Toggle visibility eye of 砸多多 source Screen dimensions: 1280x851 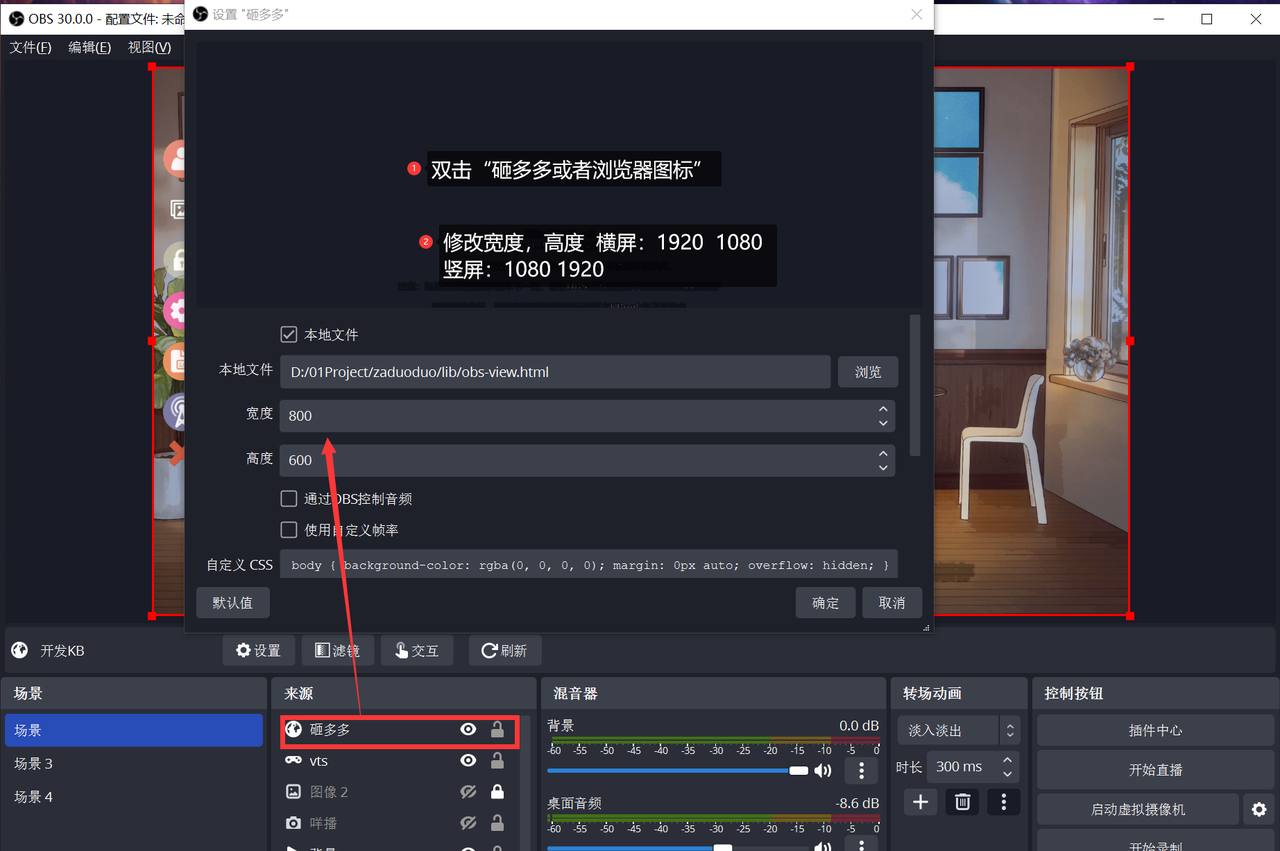click(x=468, y=730)
